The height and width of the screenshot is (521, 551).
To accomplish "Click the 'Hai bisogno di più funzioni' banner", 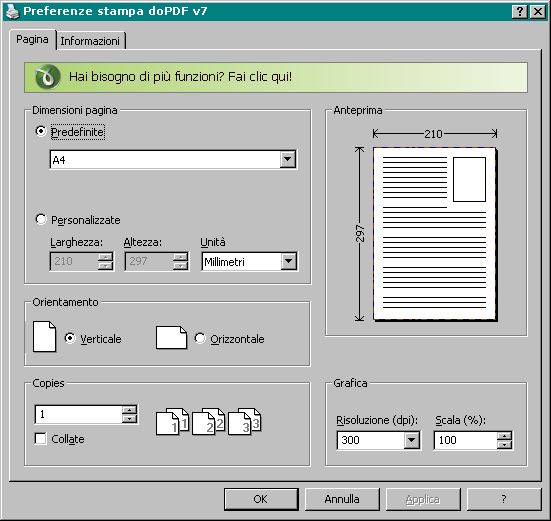I will point(276,77).
